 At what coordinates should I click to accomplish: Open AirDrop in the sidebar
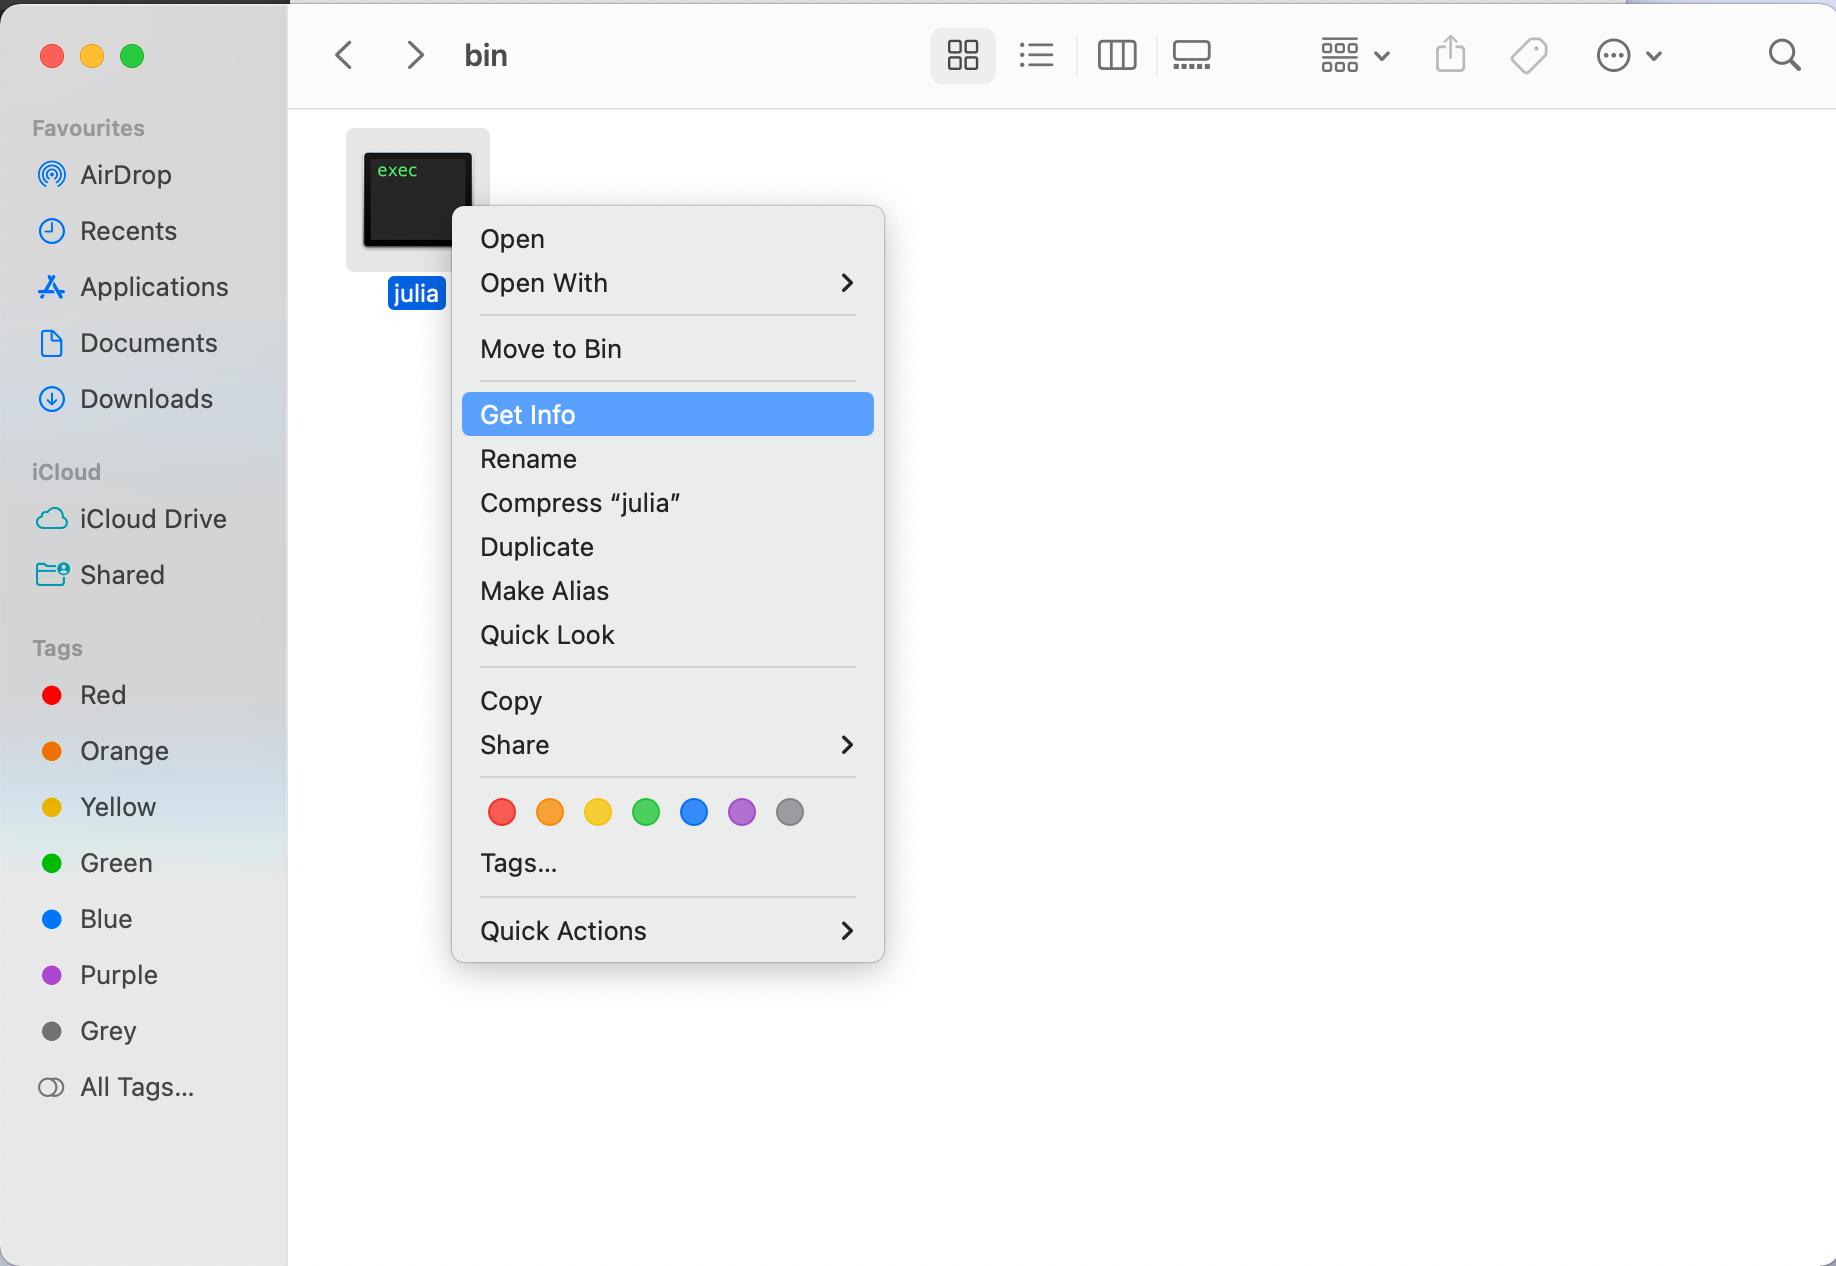point(125,175)
